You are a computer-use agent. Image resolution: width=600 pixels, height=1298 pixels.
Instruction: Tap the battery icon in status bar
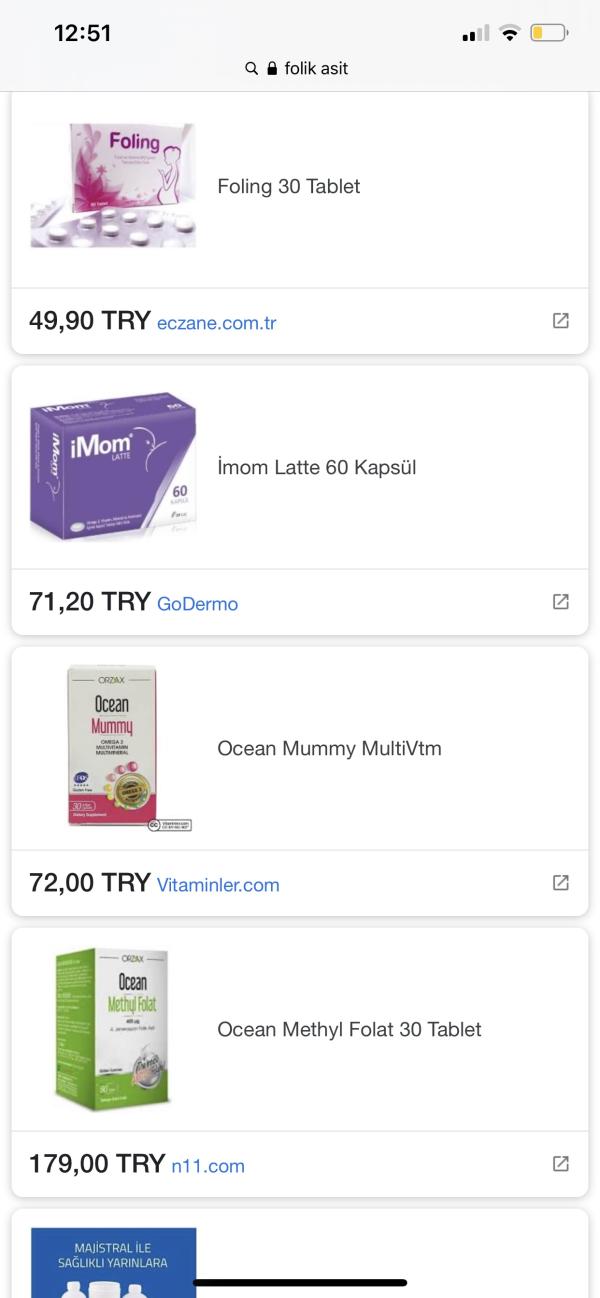click(548, 33)
